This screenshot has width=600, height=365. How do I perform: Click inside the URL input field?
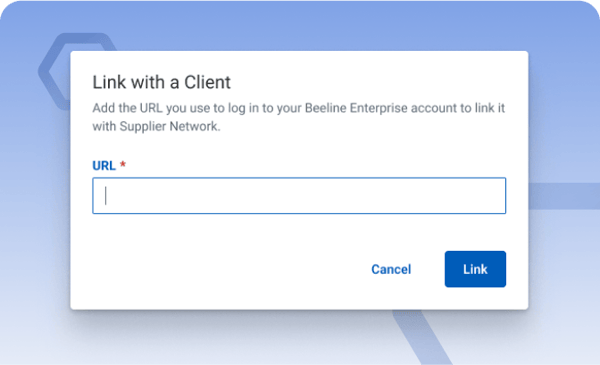[299, 196]
